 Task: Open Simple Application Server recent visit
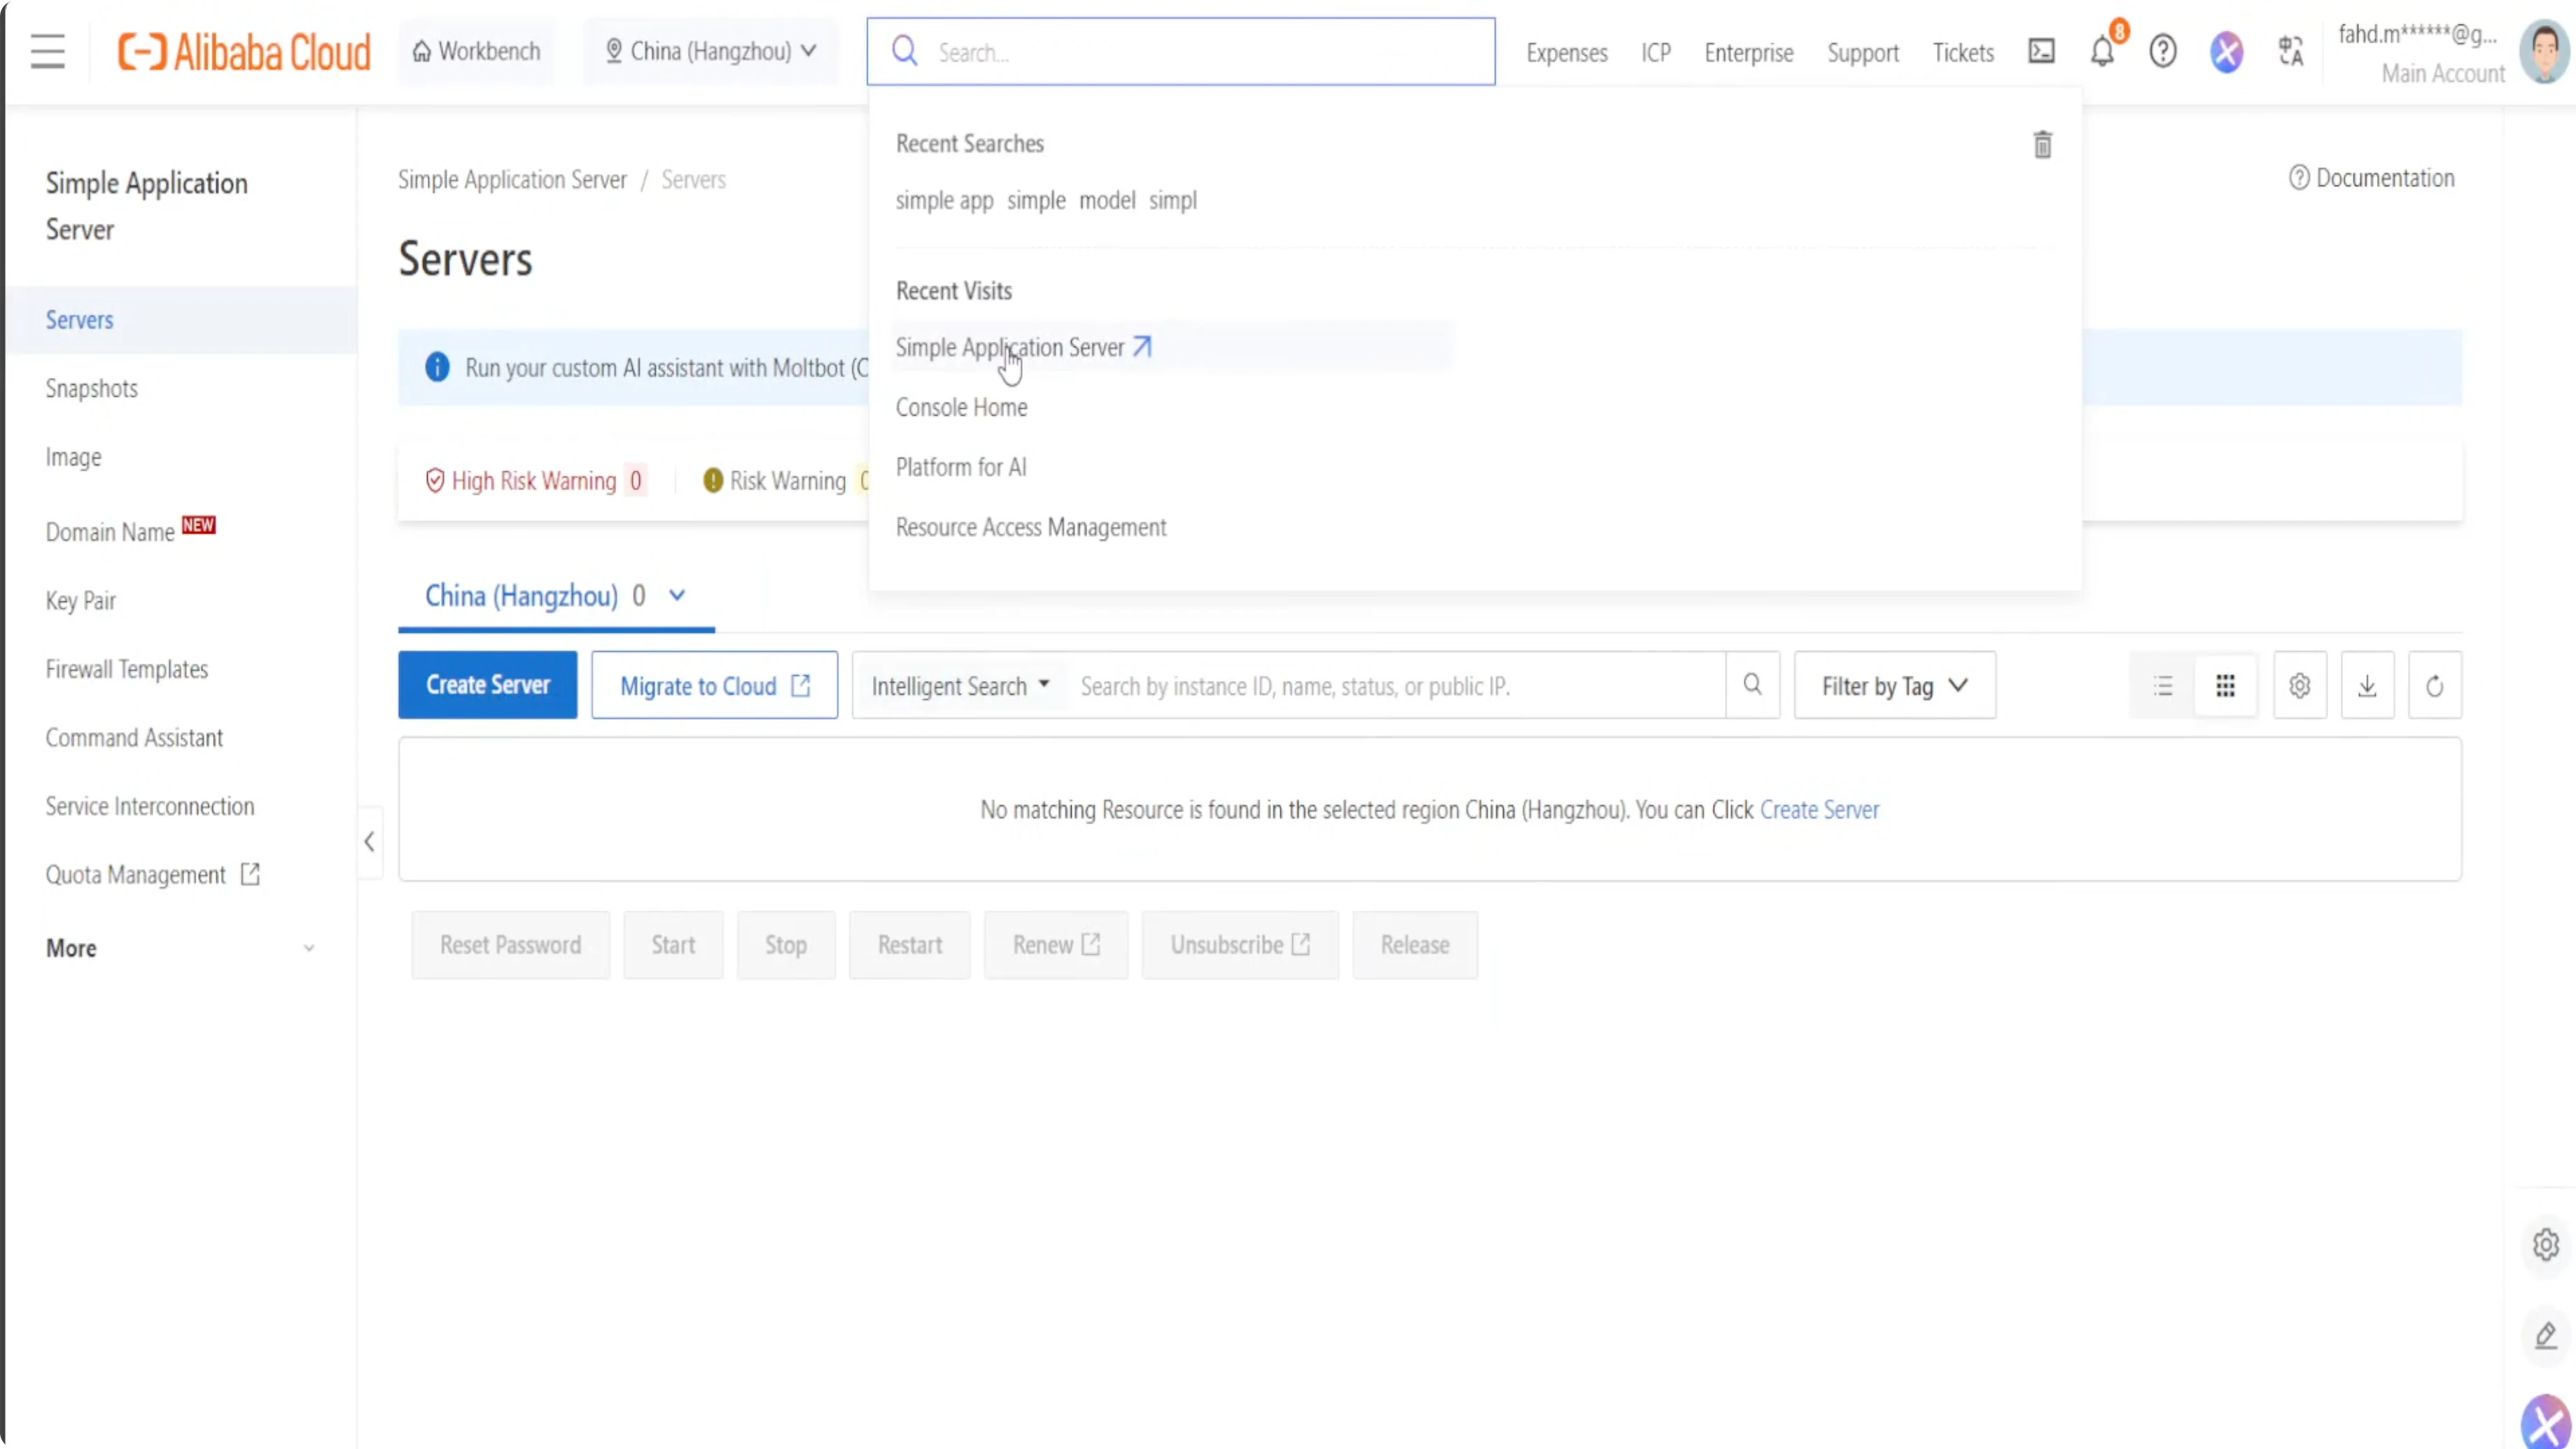[1010, 347]
